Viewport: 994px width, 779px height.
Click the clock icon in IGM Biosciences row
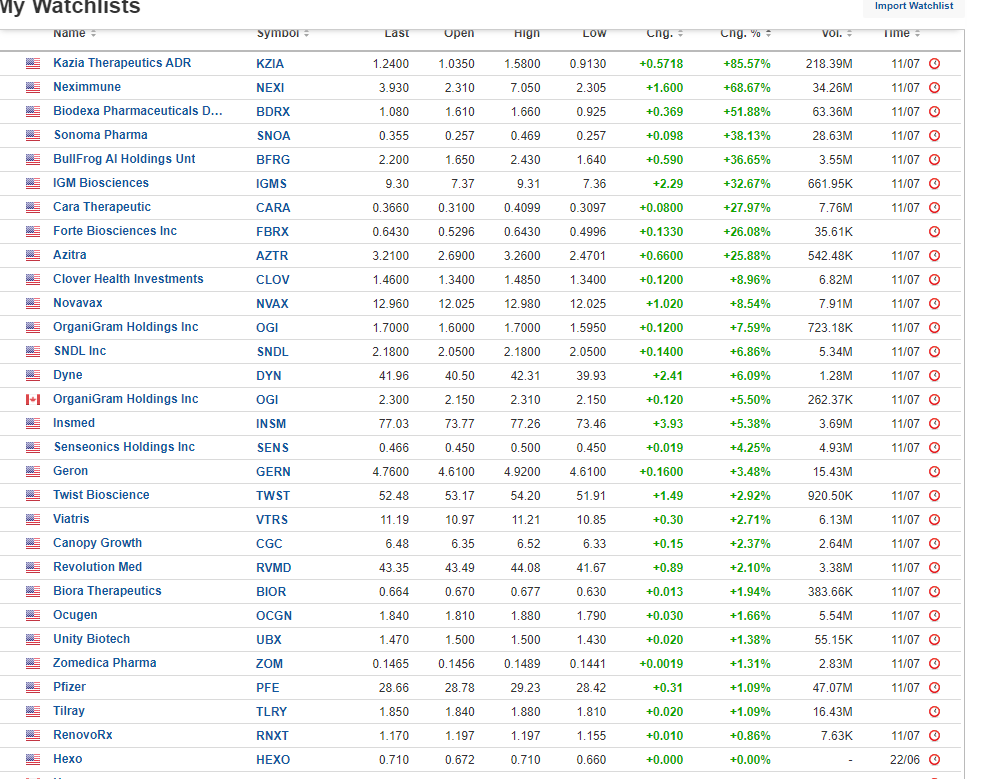pyautogui.click(x=934, y=184)
